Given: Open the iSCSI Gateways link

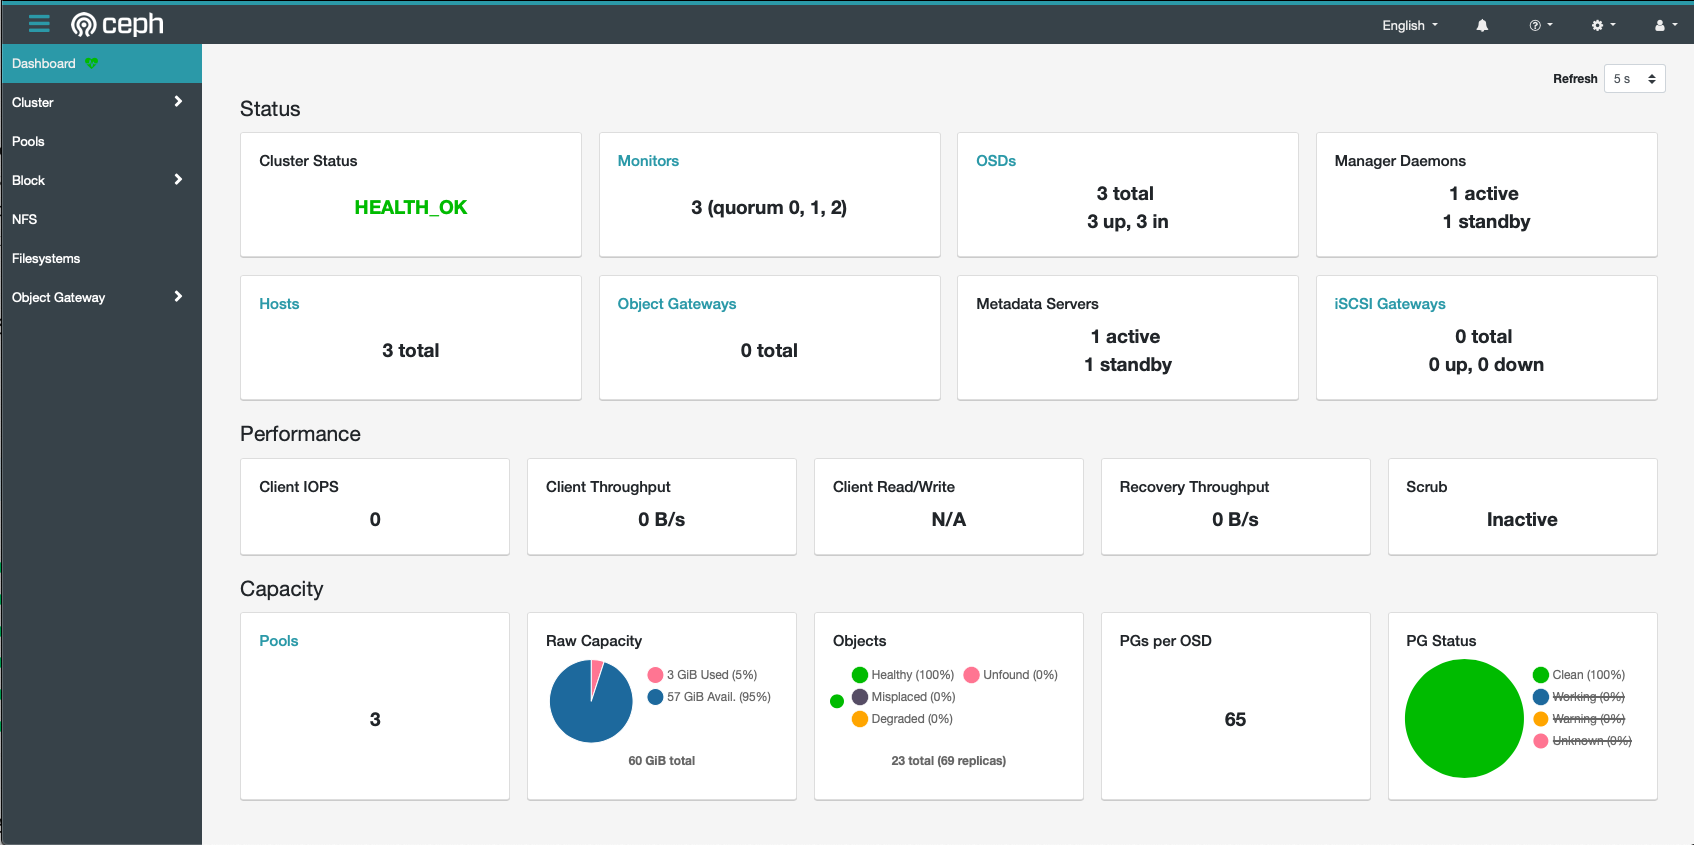Looking at the screenshot, I should 1389,304.
